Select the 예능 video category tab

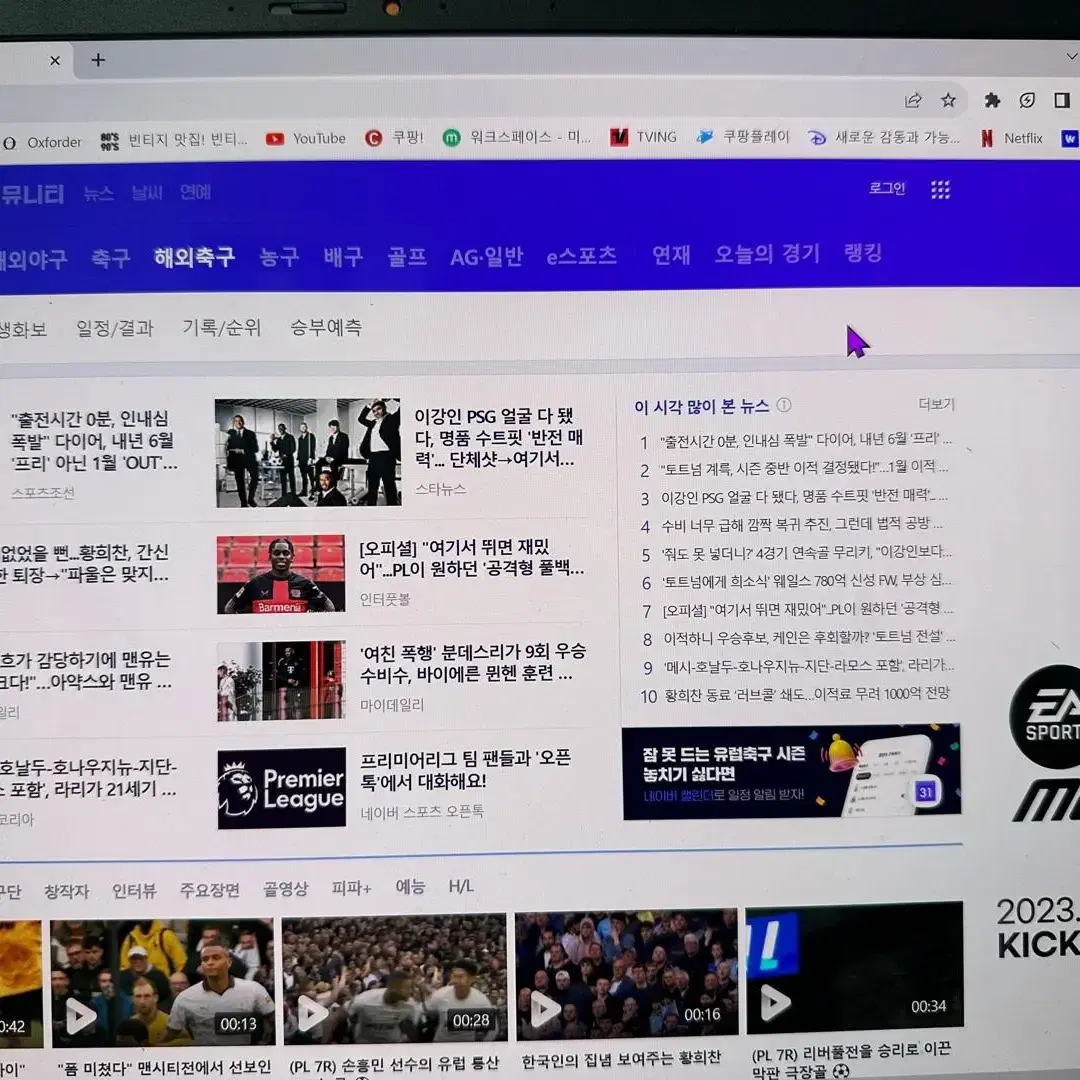click(410, 886)
